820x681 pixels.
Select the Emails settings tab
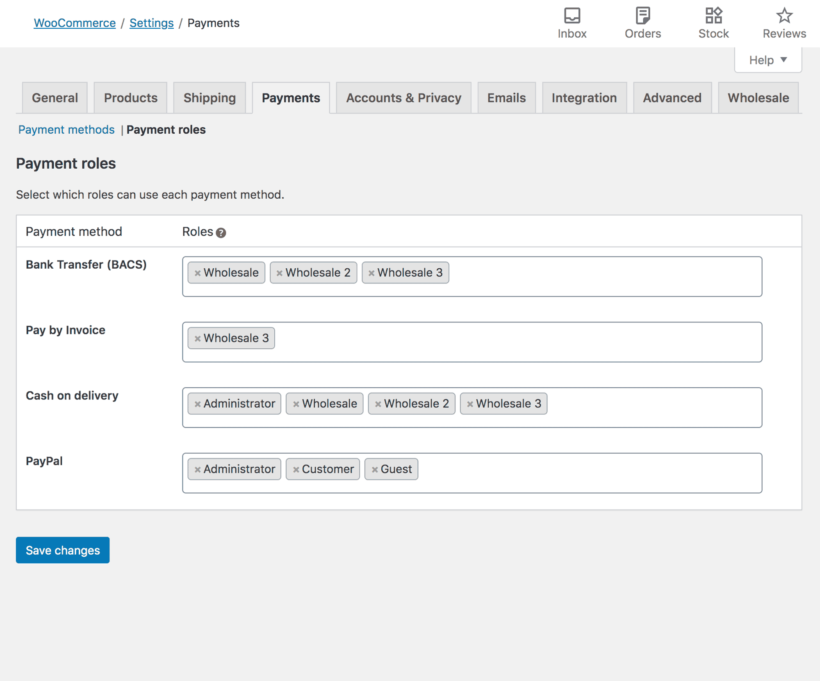tap(506, 97)
